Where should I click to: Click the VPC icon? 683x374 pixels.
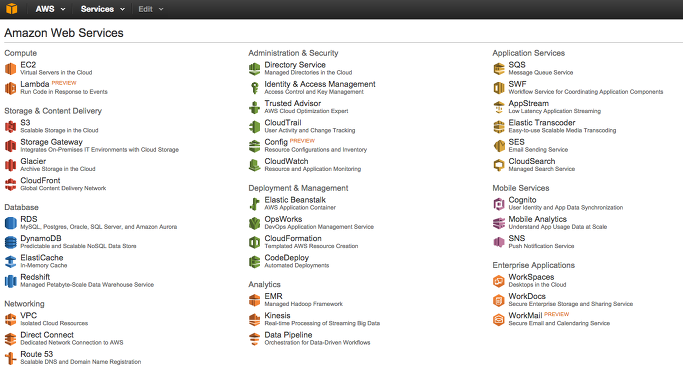tap(10, 319)
